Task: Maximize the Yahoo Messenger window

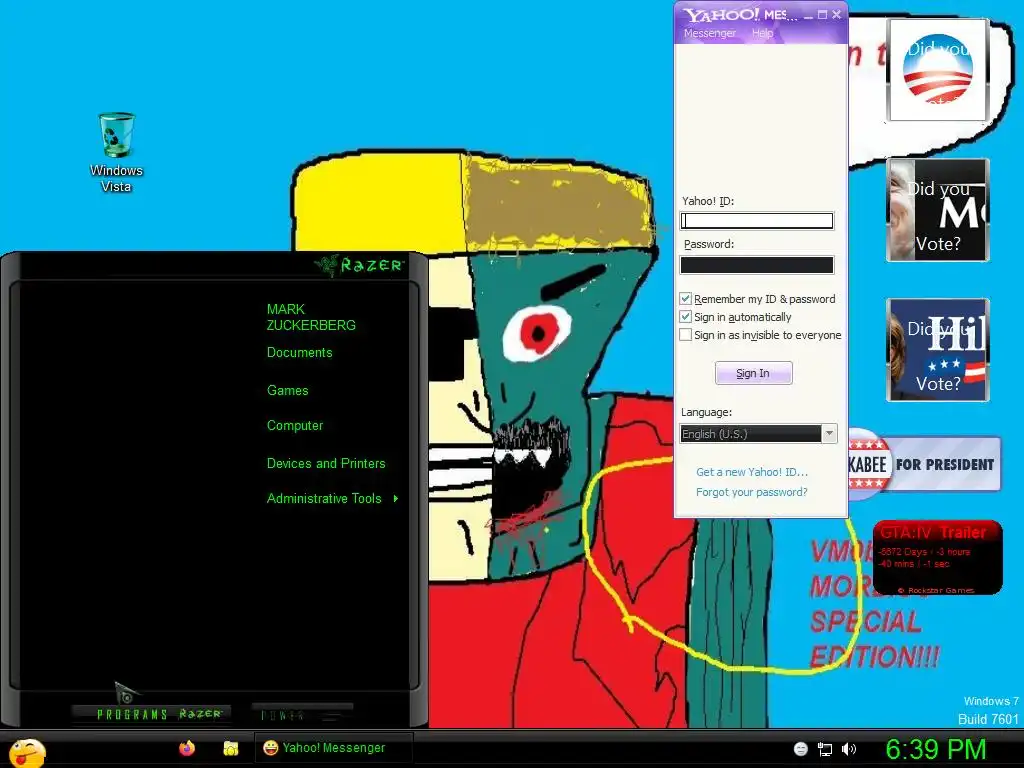Action: click(822, 14)
